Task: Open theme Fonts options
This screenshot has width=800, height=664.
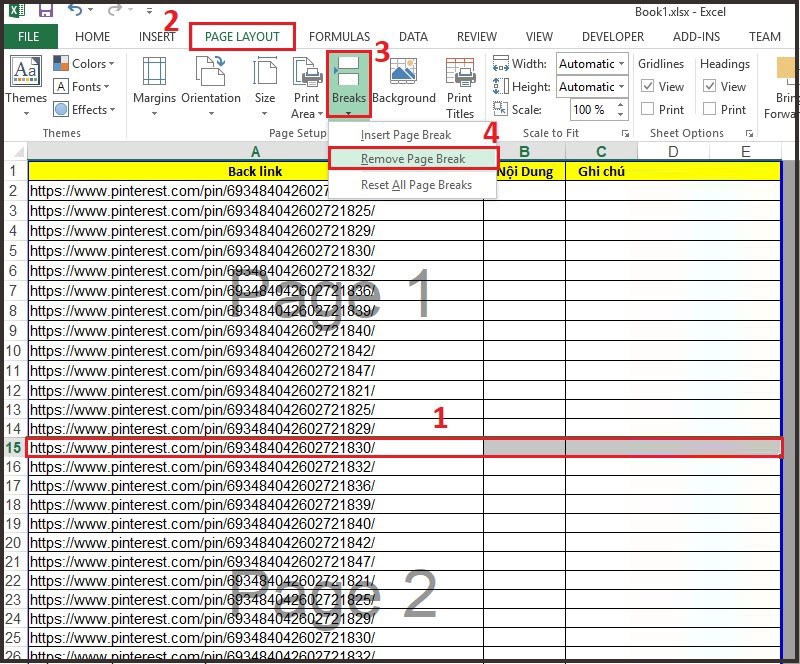Action: click(x=82, y=87)
